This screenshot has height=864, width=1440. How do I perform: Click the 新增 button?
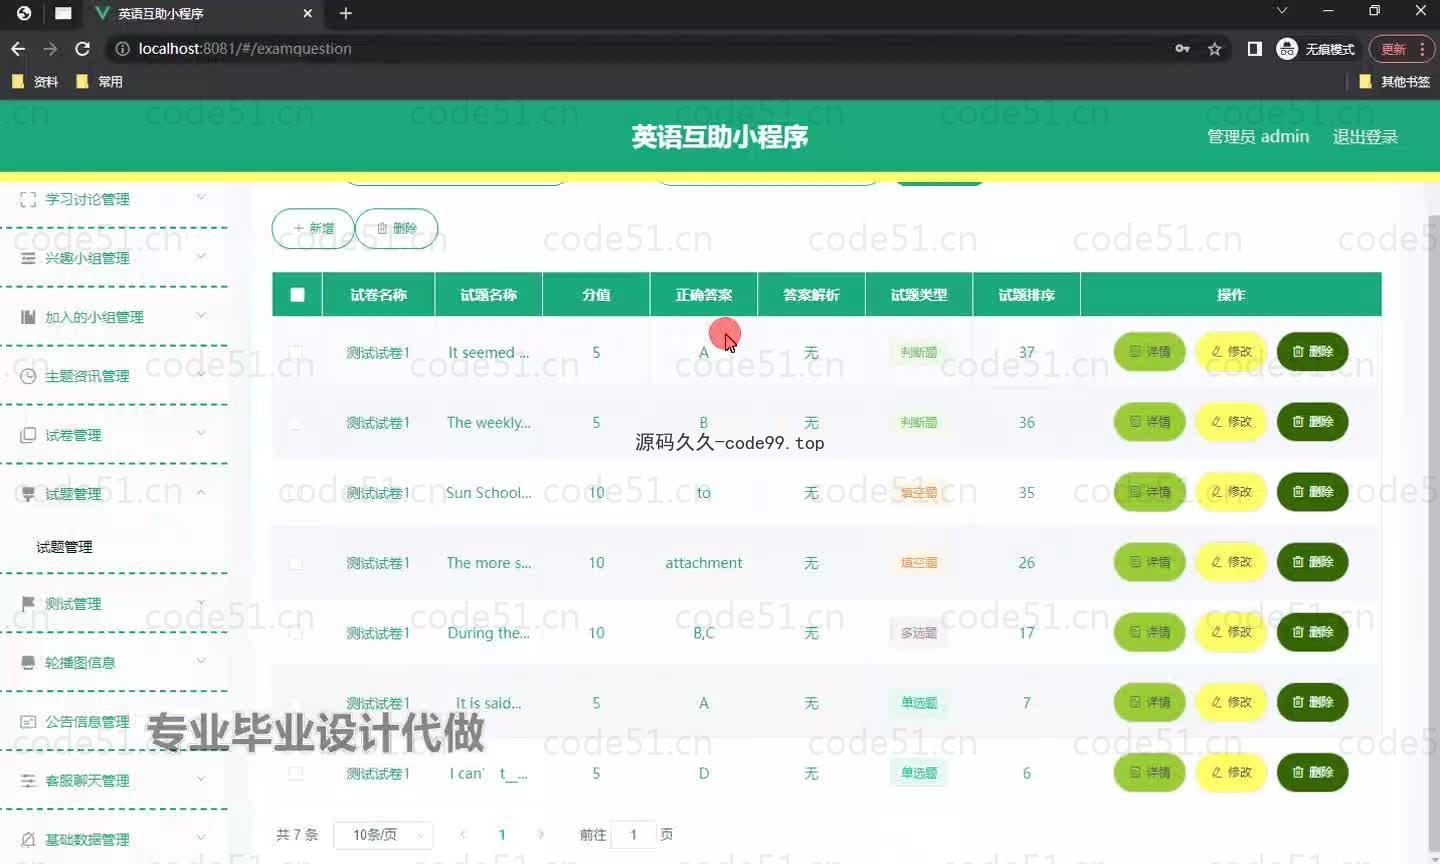[313, 228]
